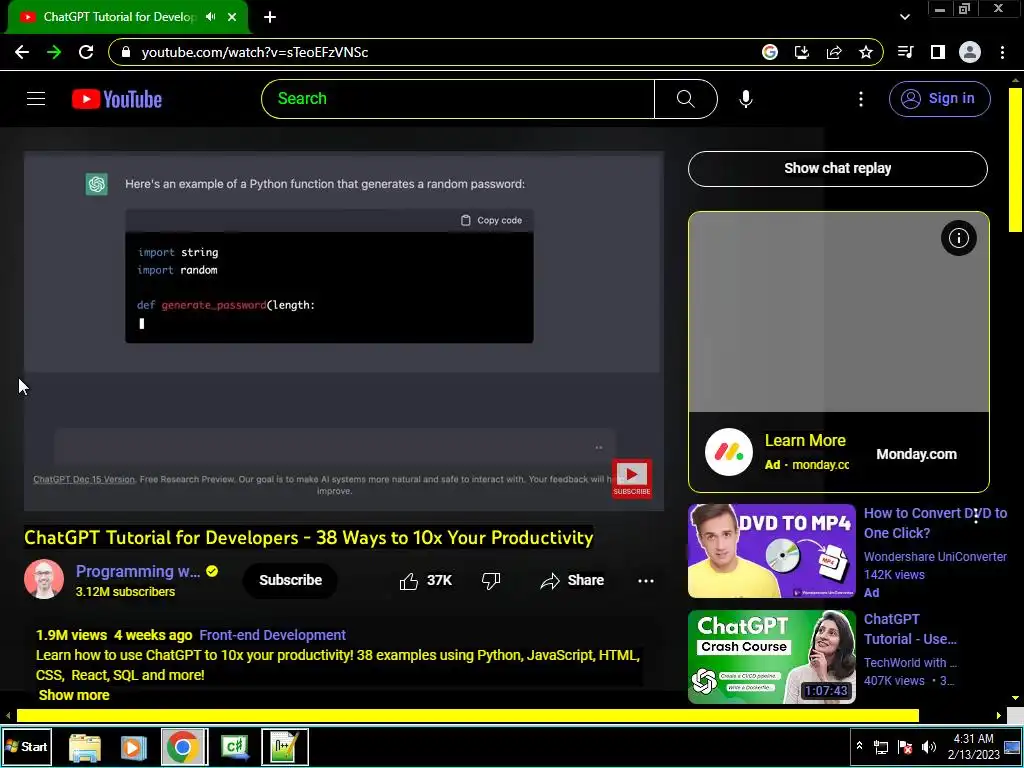Viewport: 1024px width, 768px height.
Task: Open YouTube settings three-dot menu
Action: [x=861, y=99]
